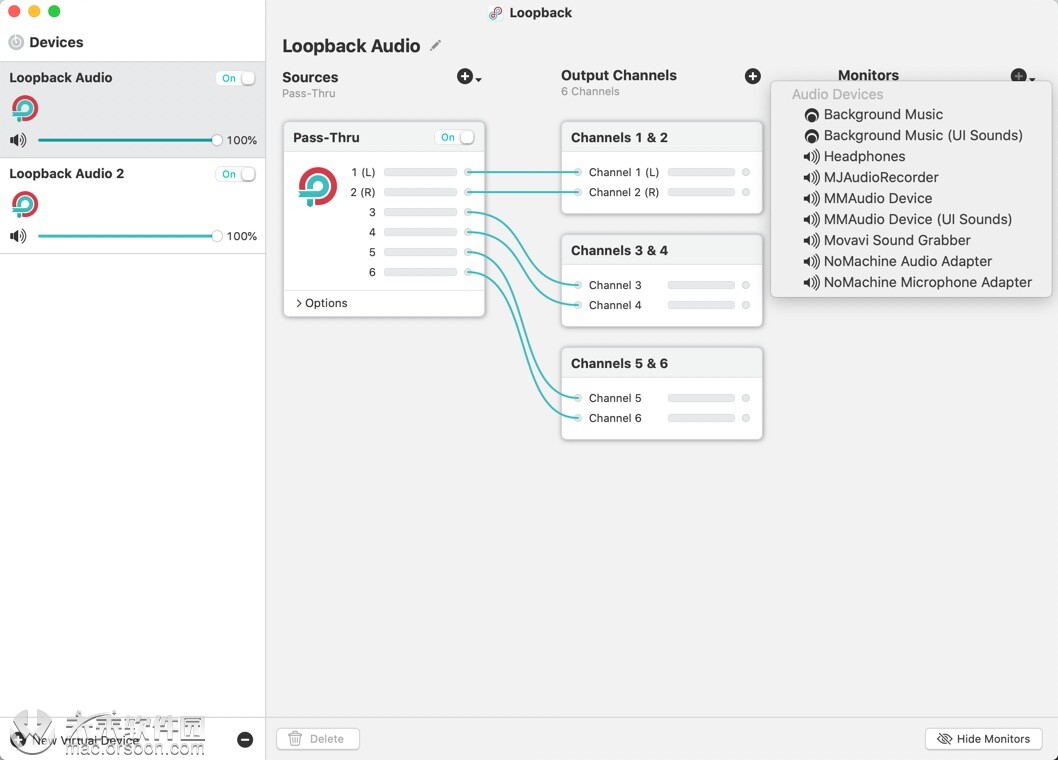Screen dimensions: 1058x760
Task: Click the pencil icon to rename Loopback Audio
Action: (x=436, y=45)
